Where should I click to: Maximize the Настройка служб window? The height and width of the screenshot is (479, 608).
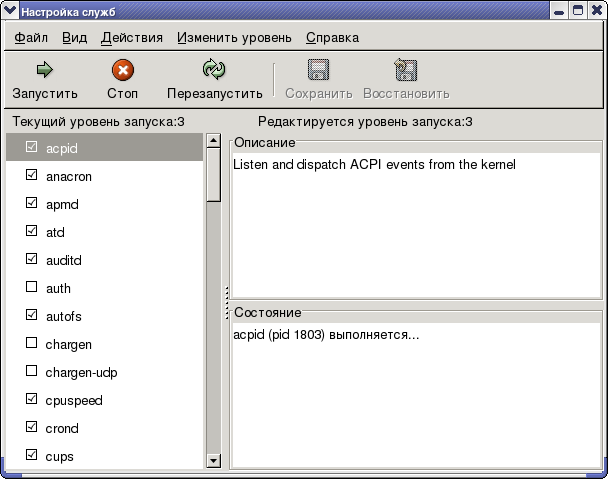pyautogui.click(x=579, y=10)
